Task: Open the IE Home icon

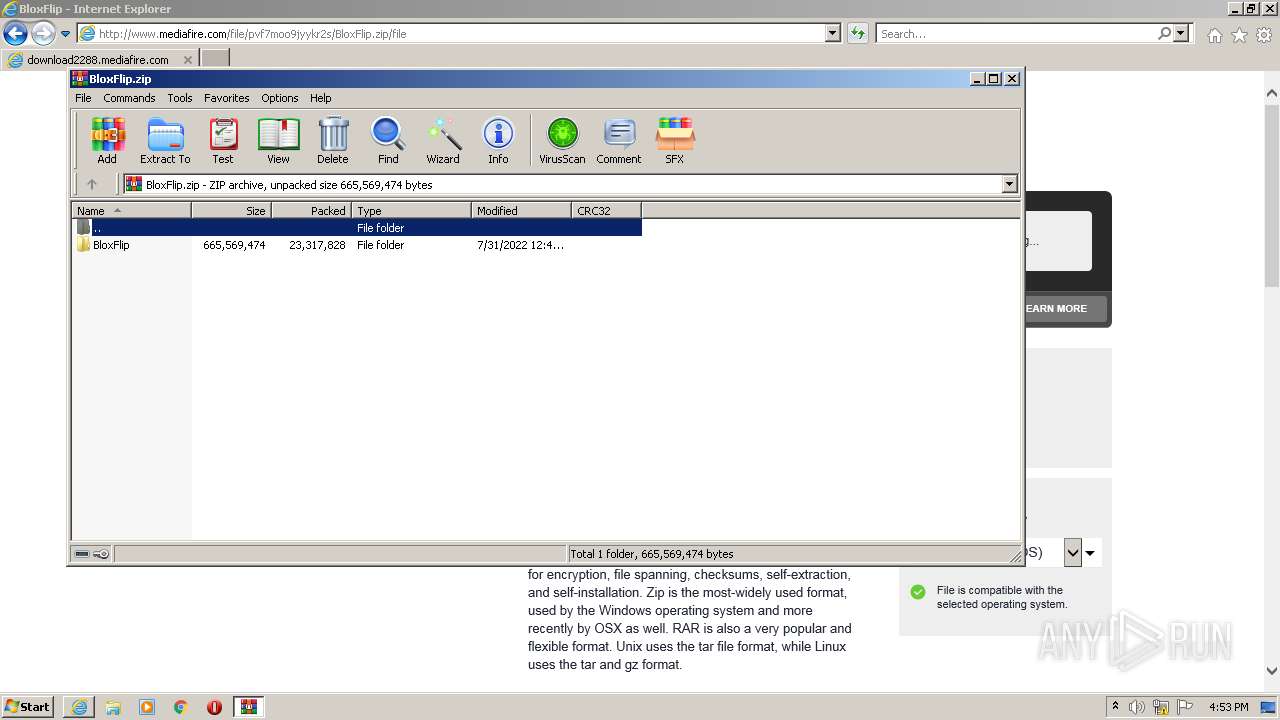Action: [1214, 35]
